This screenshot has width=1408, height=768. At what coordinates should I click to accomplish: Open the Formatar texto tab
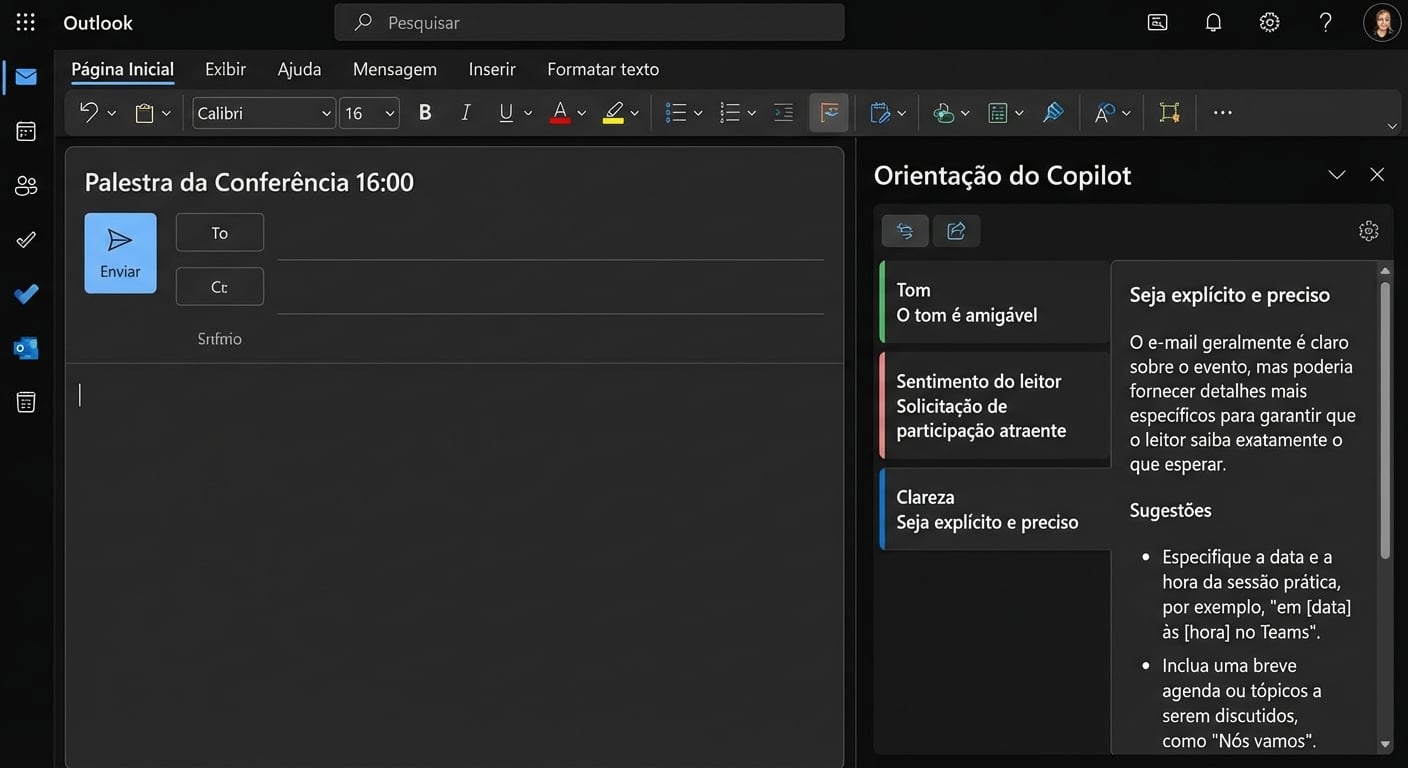point(603,69)
